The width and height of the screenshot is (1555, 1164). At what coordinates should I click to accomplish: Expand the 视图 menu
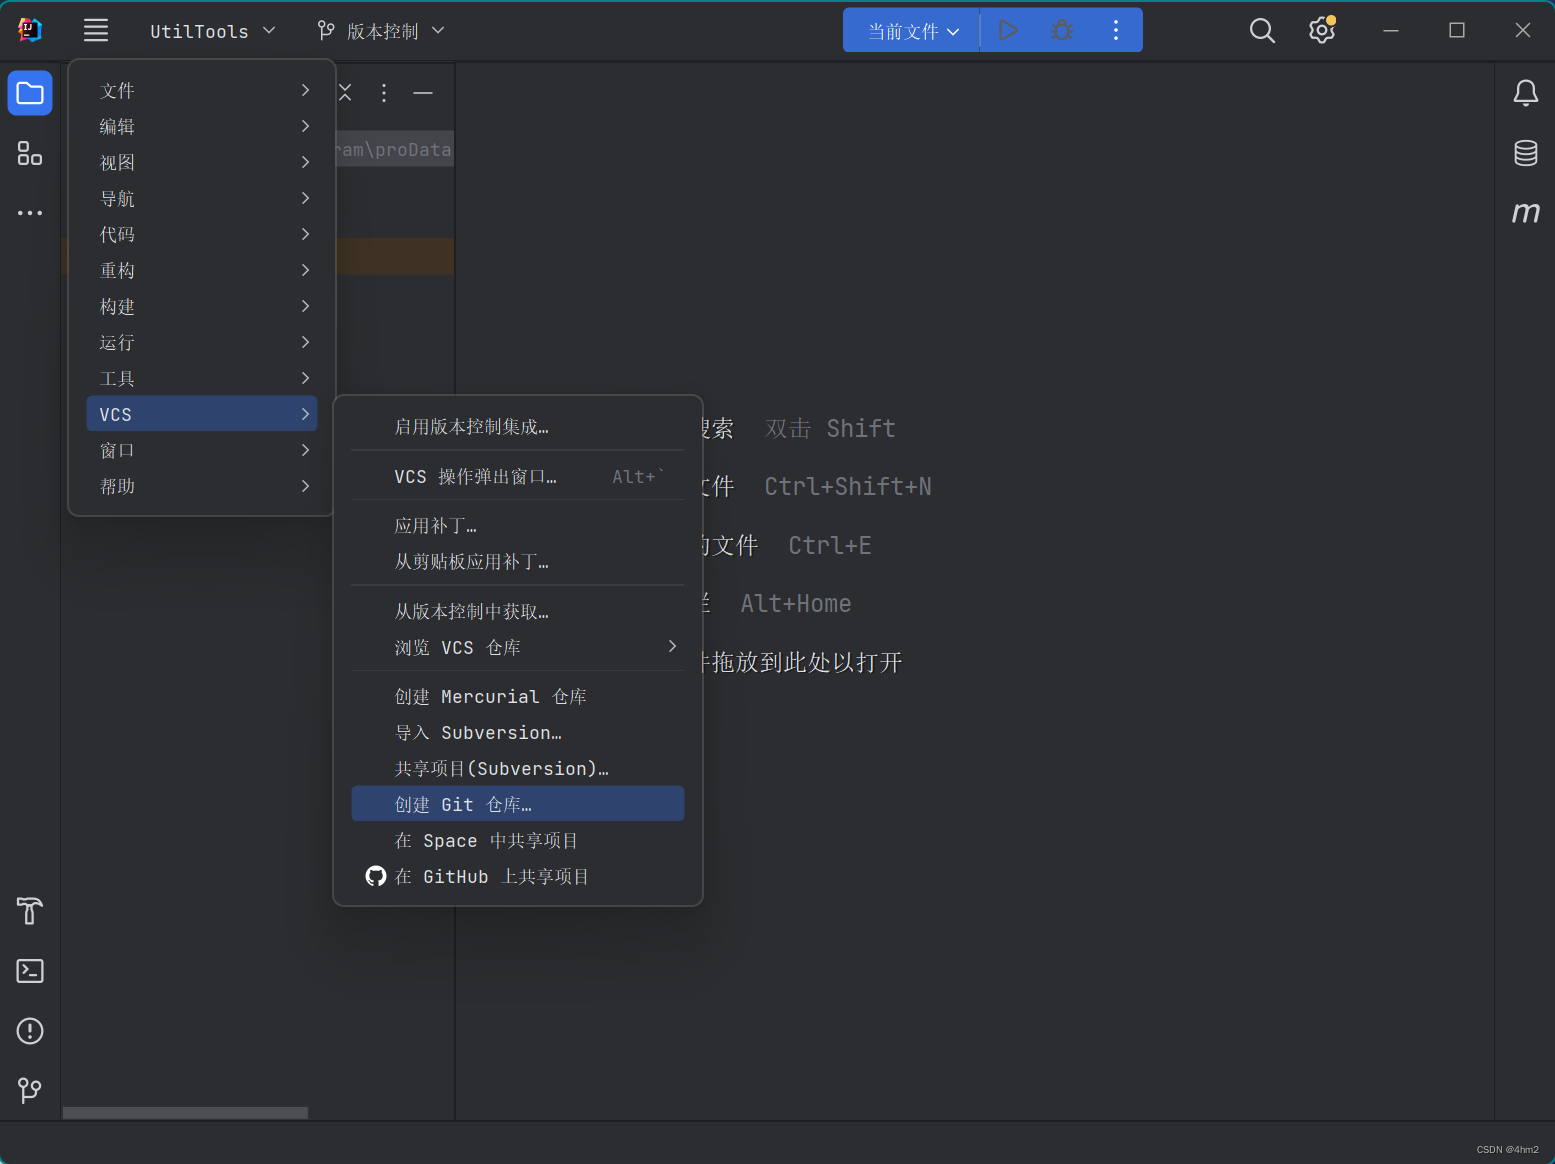click(x=202, y=162)
